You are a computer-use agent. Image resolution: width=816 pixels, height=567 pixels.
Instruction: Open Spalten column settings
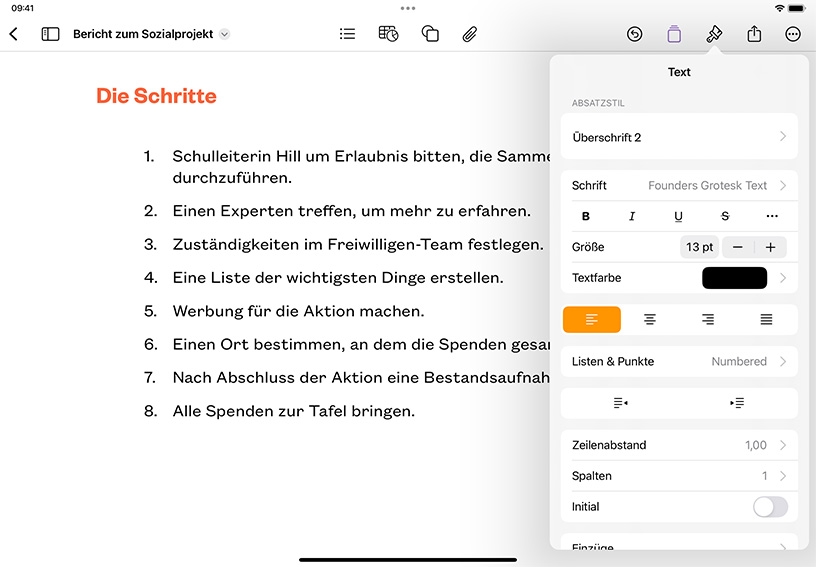pos(679,475)
